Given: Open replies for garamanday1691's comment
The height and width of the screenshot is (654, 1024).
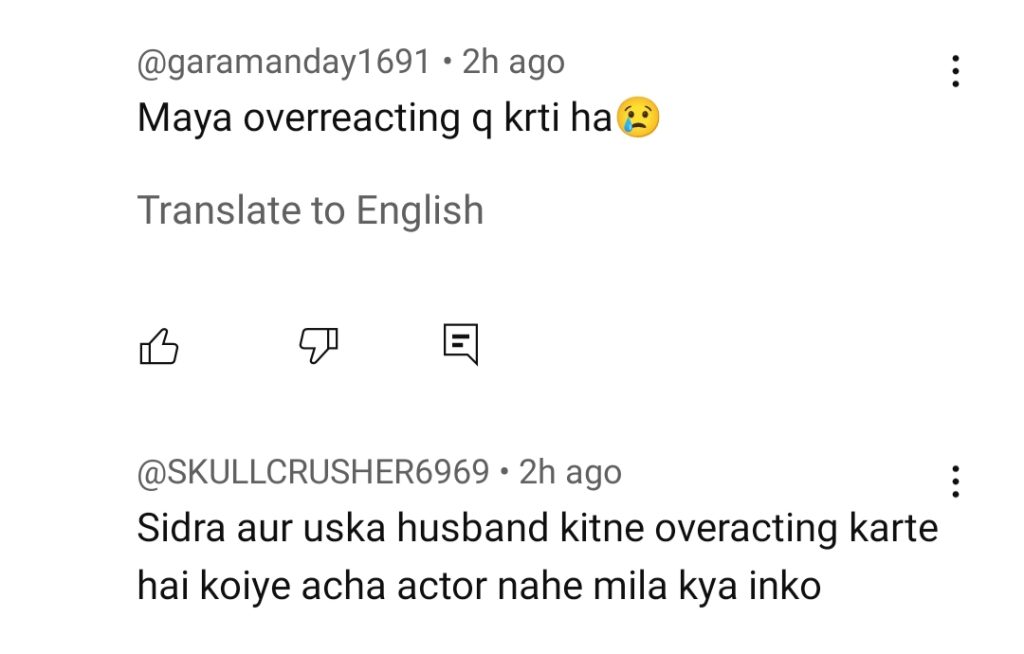Looking at the screenshot, I should [461, 344].
